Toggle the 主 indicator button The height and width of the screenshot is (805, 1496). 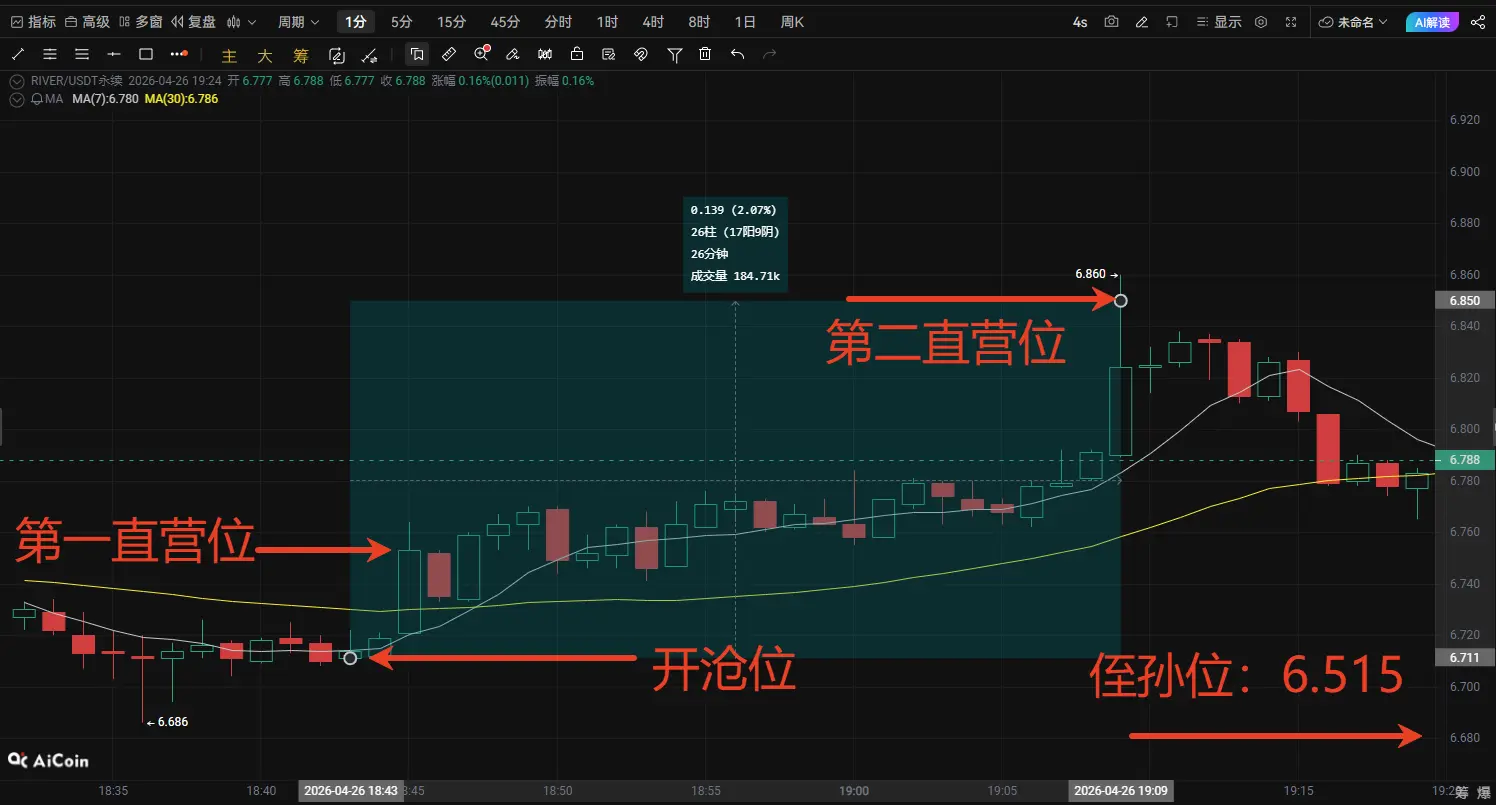(229, 55)
